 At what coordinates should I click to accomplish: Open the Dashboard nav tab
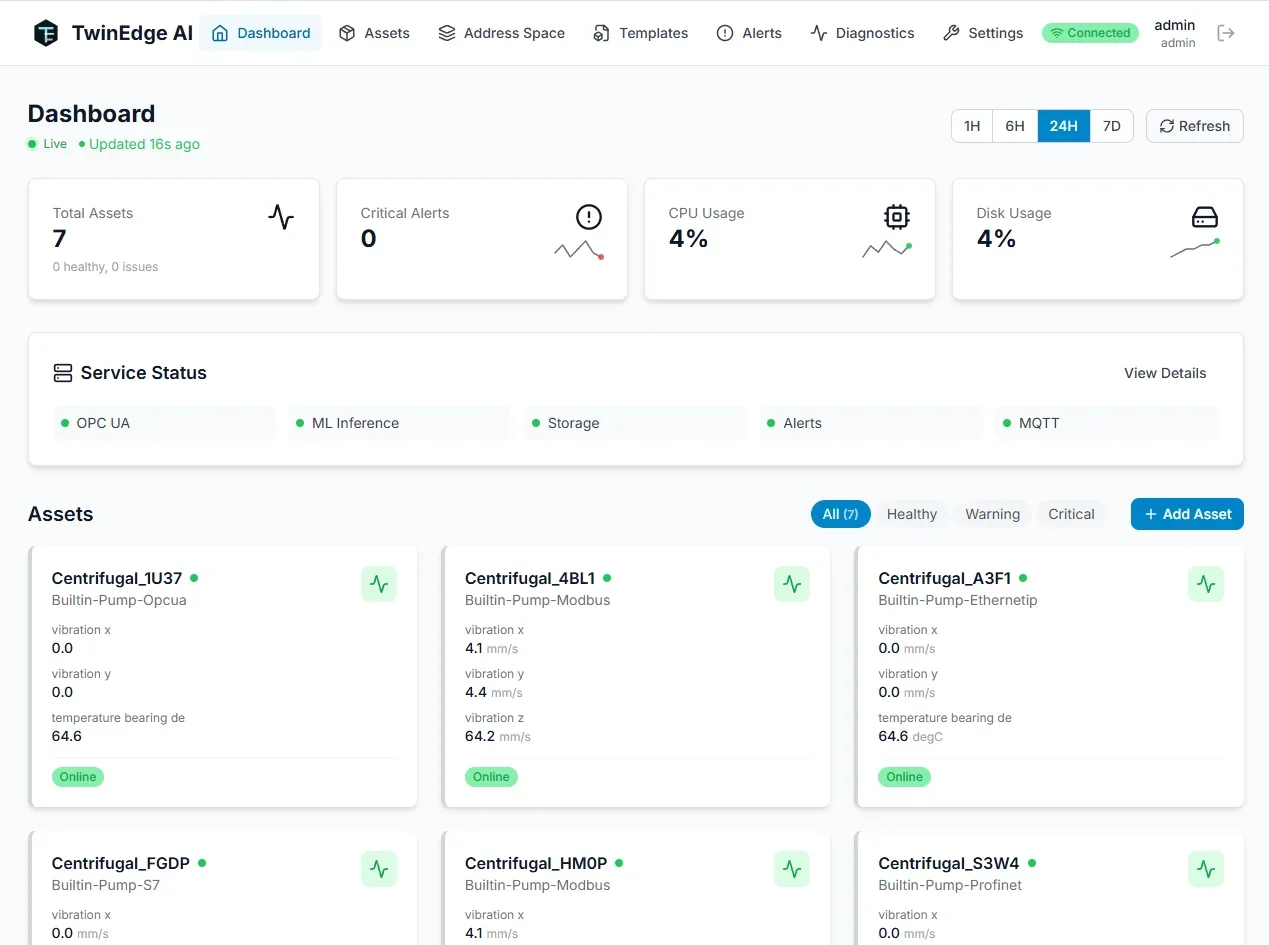(x=261, y=33)
